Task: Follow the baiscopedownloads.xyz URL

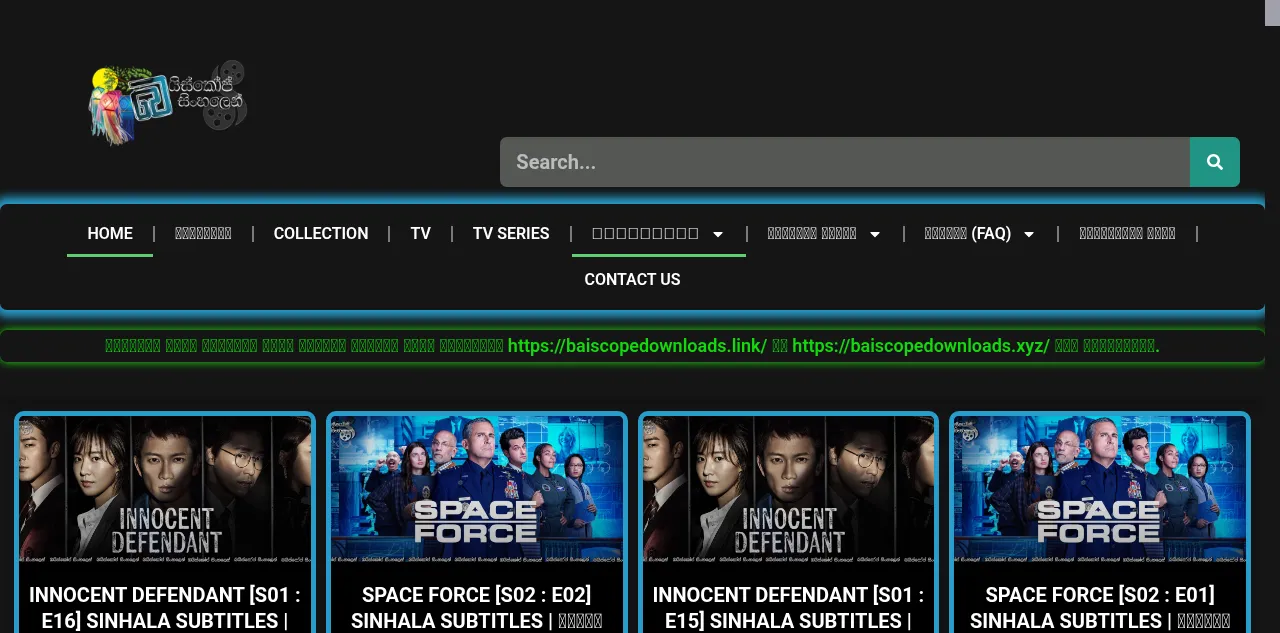Action: (921, 346)
